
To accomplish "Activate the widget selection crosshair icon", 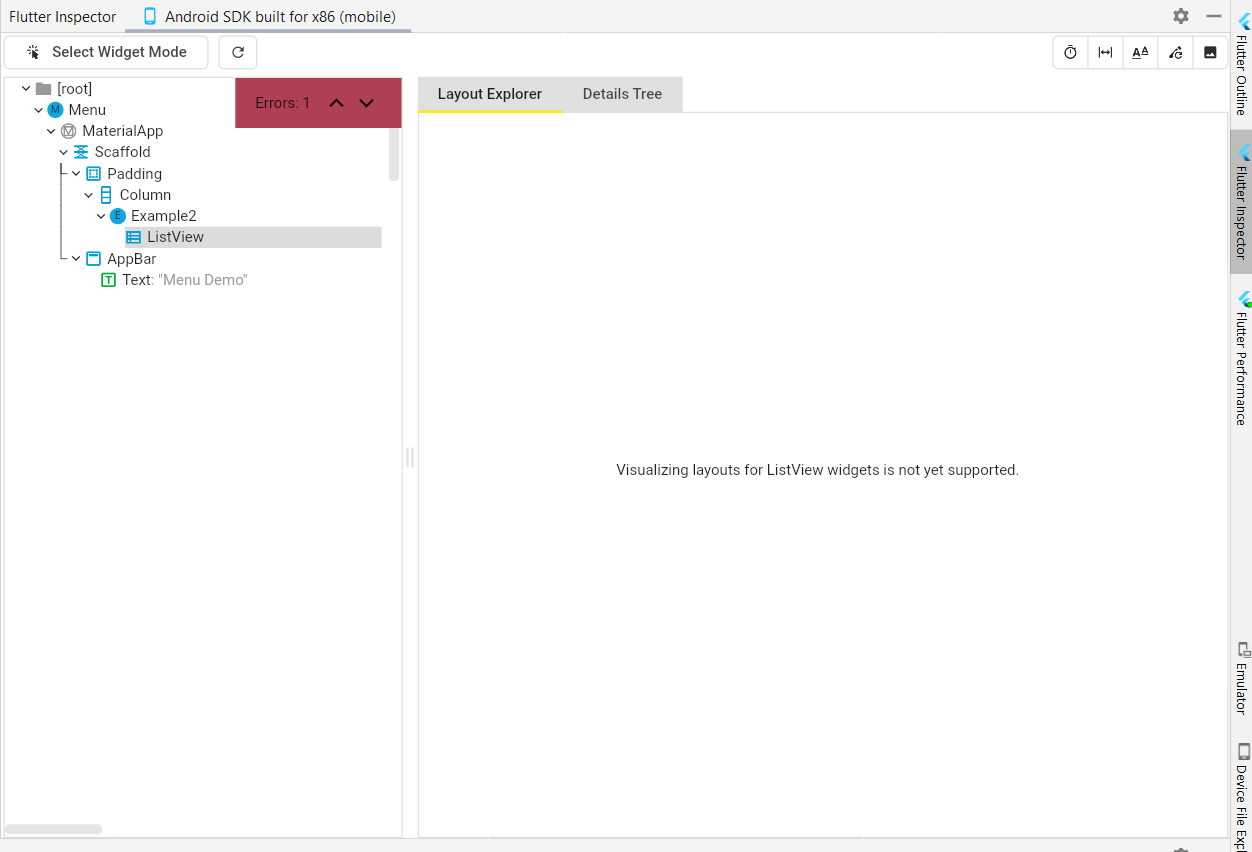I will [32, 51].
